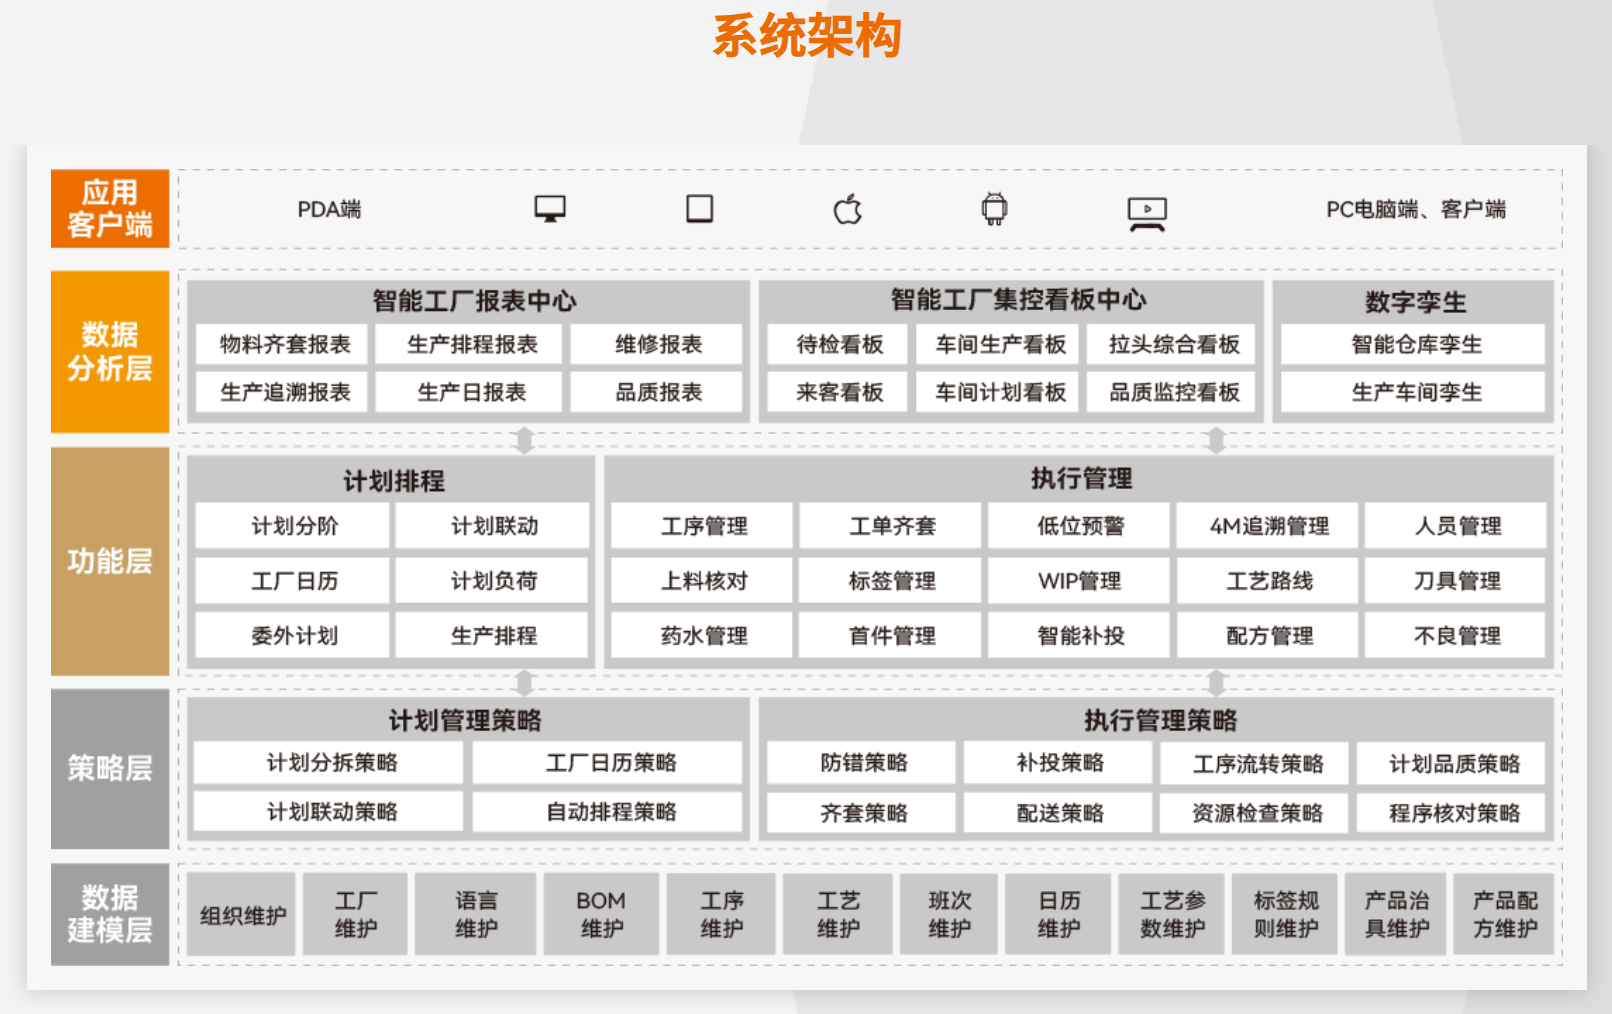The height and width of the screenshot is (1014, 1612).
Task: Expand the 执行管理 section header
Action: (x=1083, y=480)
